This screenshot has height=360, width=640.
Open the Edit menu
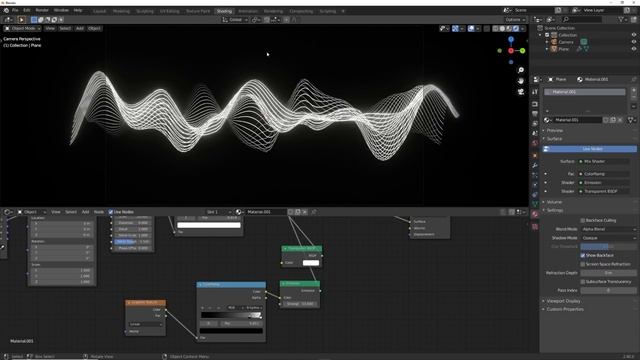(27, 10)
